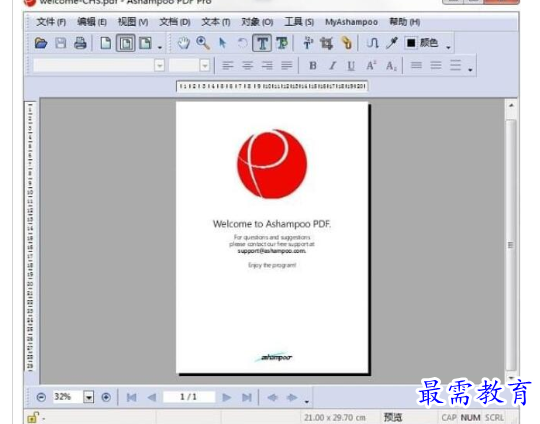Open a file with the folder icon
This screenshot has width=540, height=424.
[x=41, y=43]
